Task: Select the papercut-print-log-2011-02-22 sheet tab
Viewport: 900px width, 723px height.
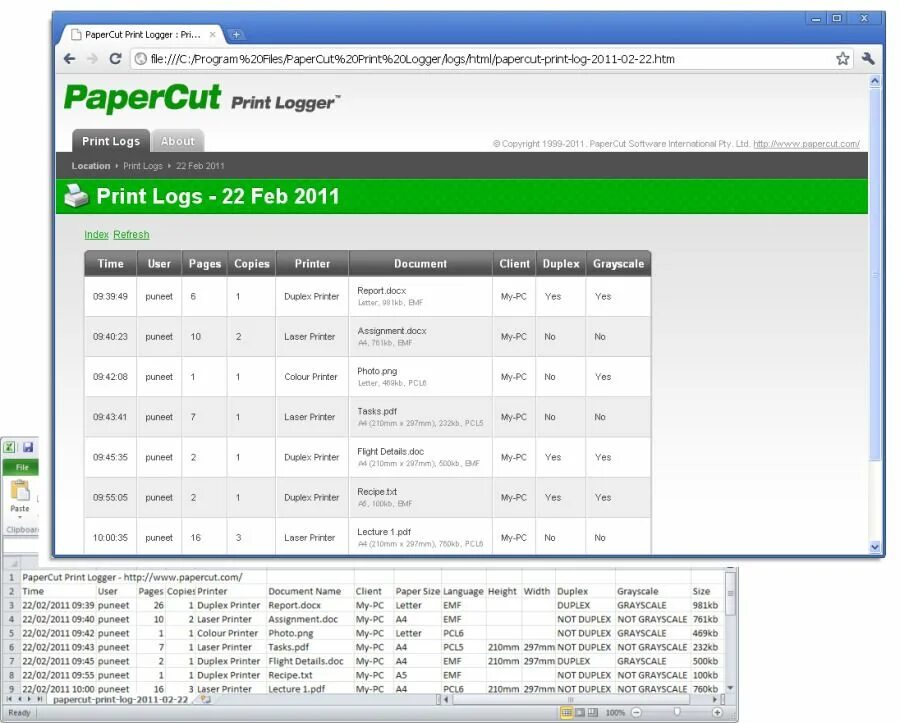Action: pyautogui.click(x=120, y=699)
